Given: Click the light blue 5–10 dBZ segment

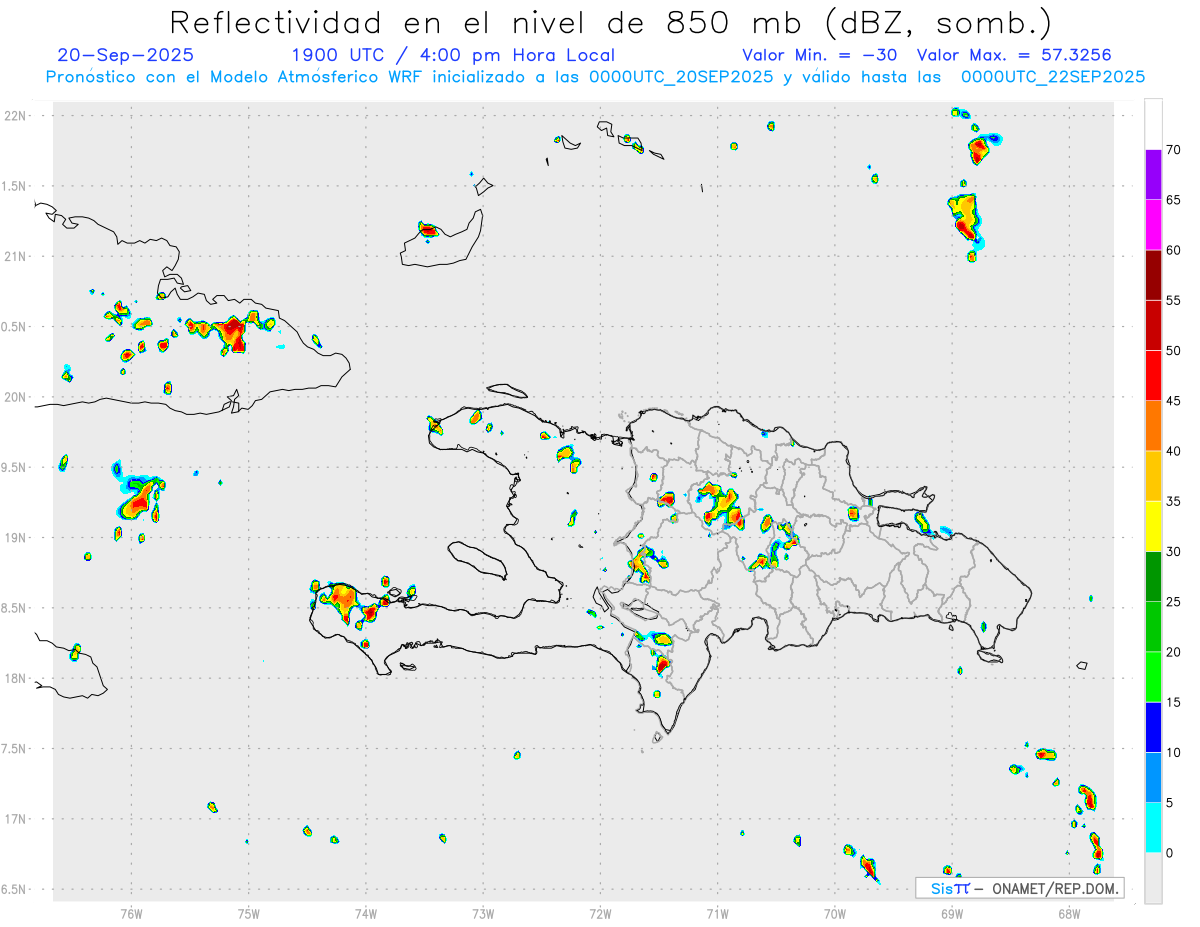Looking at the screenshot, I should tap(1153, 778).
